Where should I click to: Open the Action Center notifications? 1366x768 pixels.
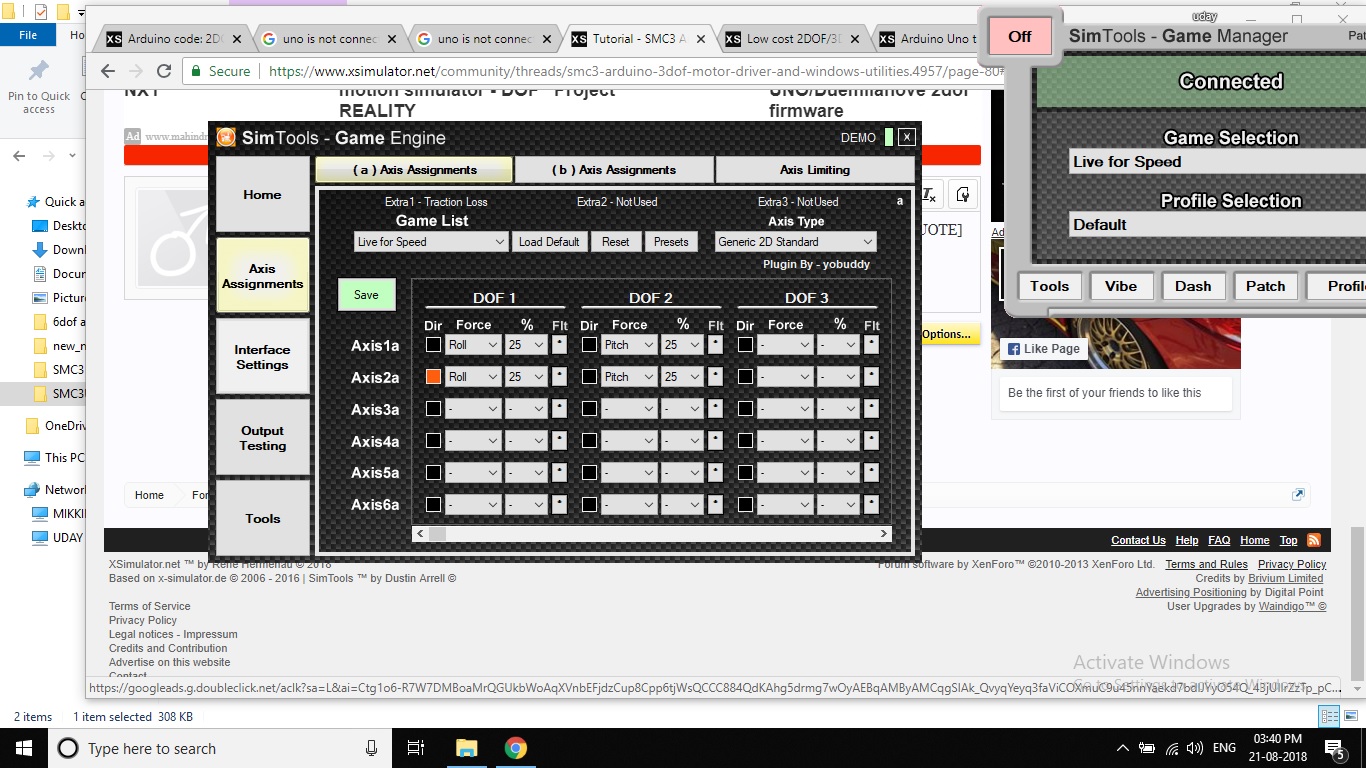1335,748
